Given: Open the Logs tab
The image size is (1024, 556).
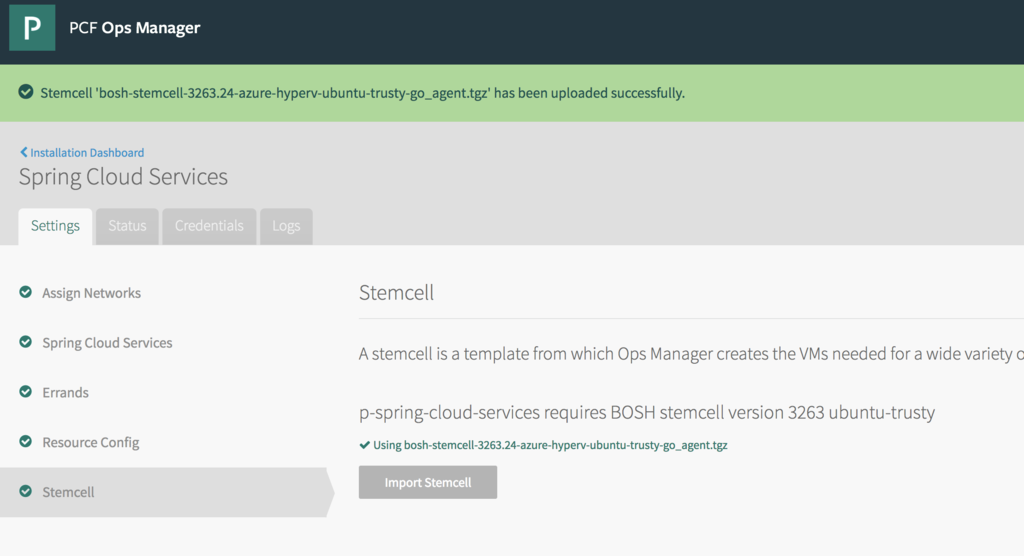Looking at the screenshot, I should (x=286, y=226).
